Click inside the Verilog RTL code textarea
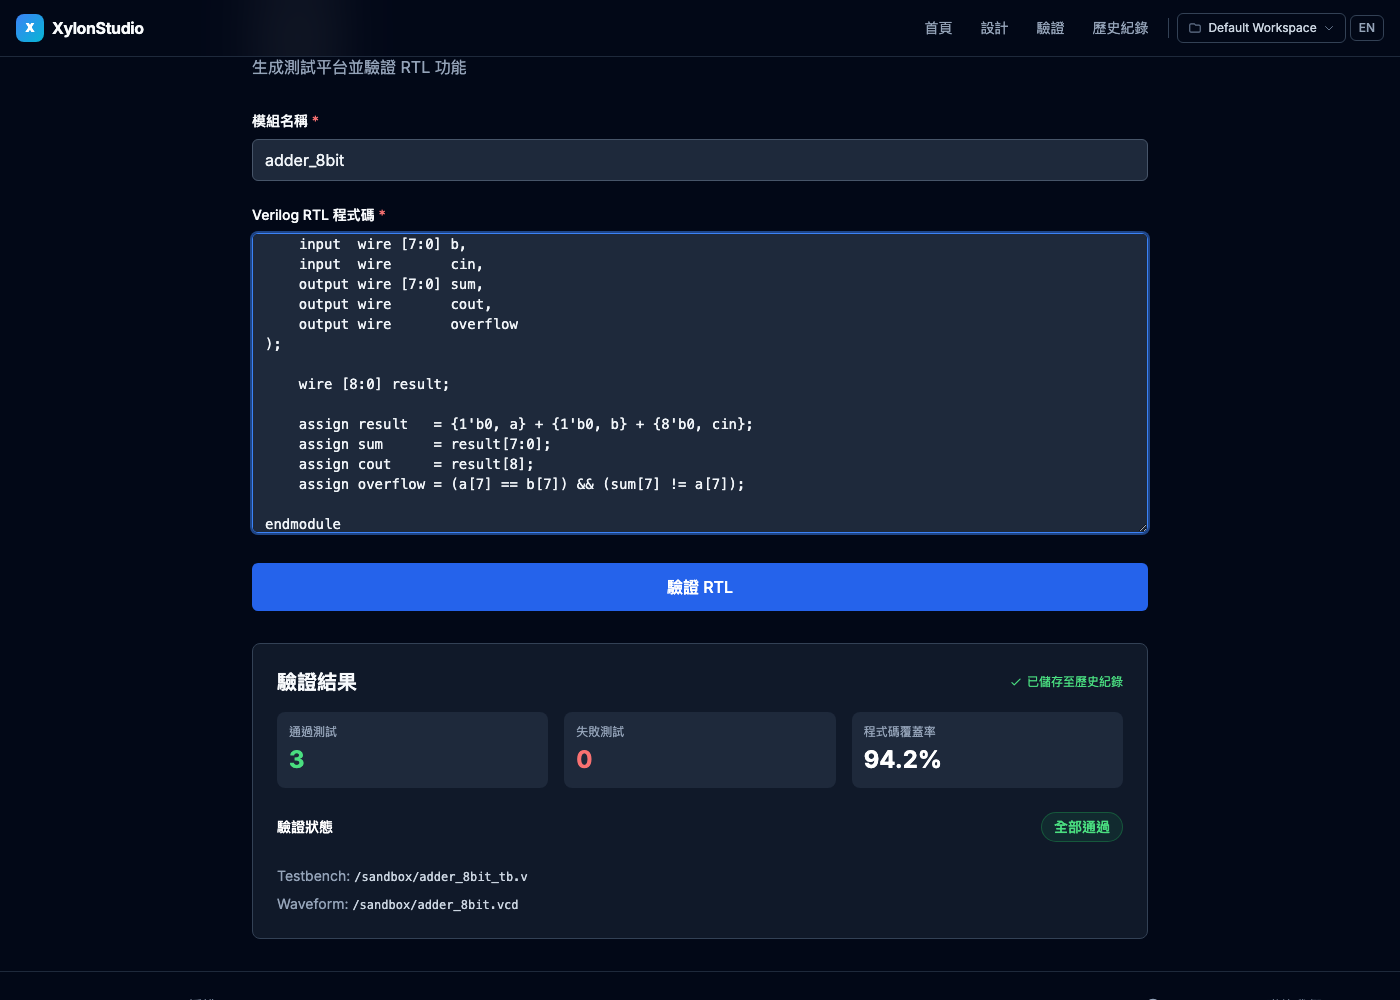This screenshot has width=1400, height=1000. pyautogui.click(x=700, y=383)
